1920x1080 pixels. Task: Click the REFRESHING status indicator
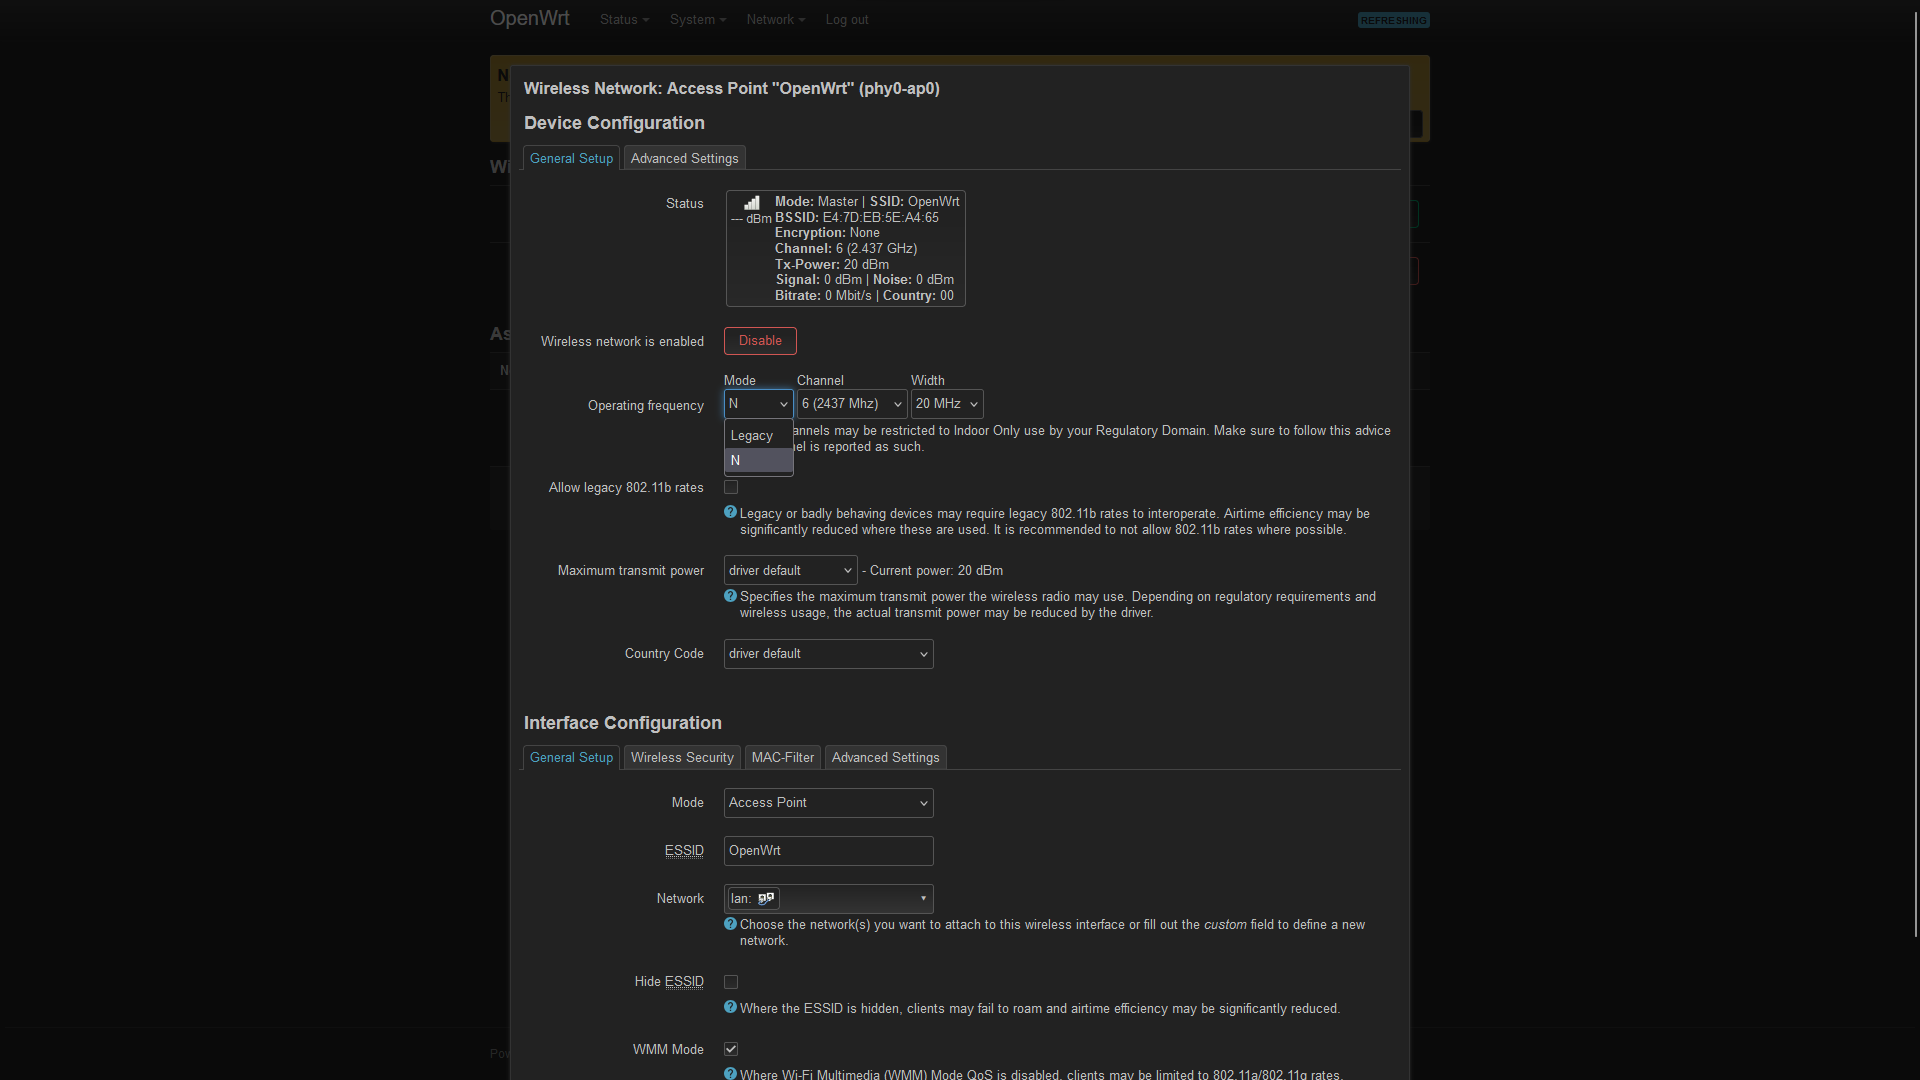tap(1393, 20)
